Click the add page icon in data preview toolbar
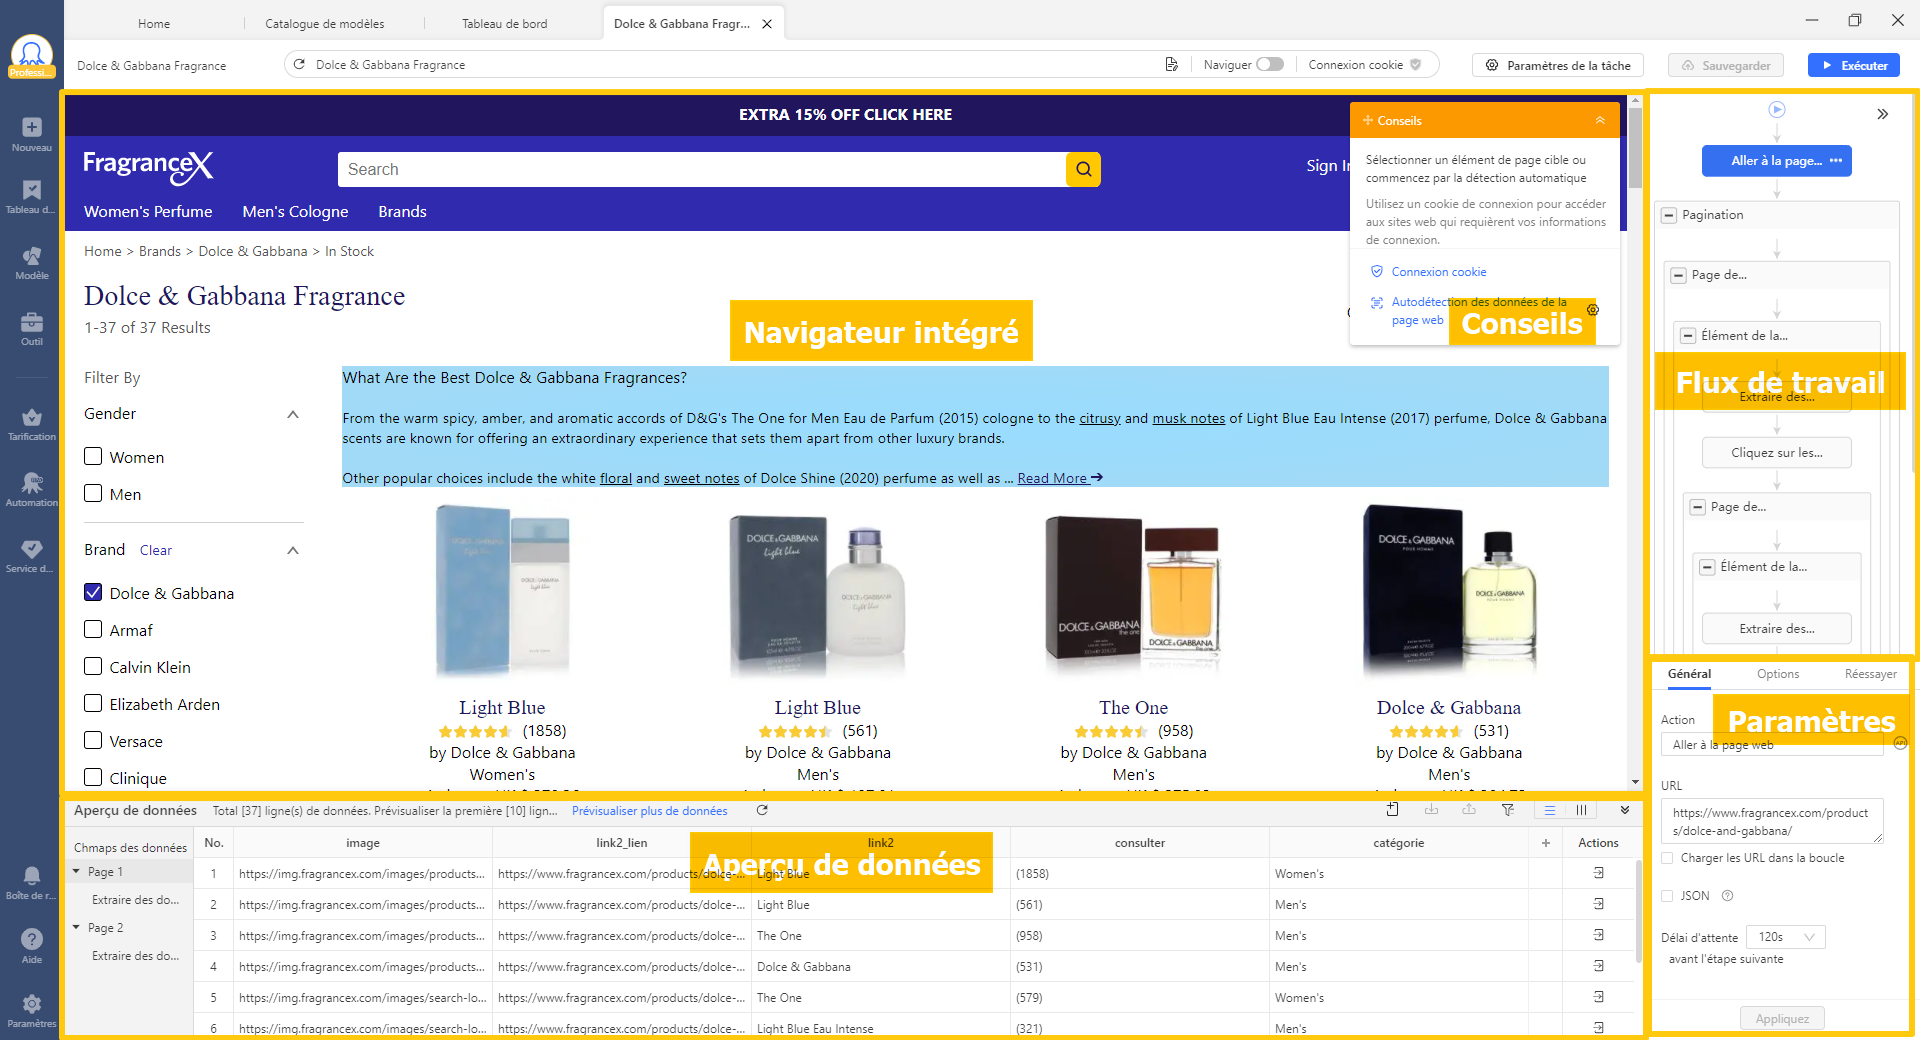 click(1392, 810)
